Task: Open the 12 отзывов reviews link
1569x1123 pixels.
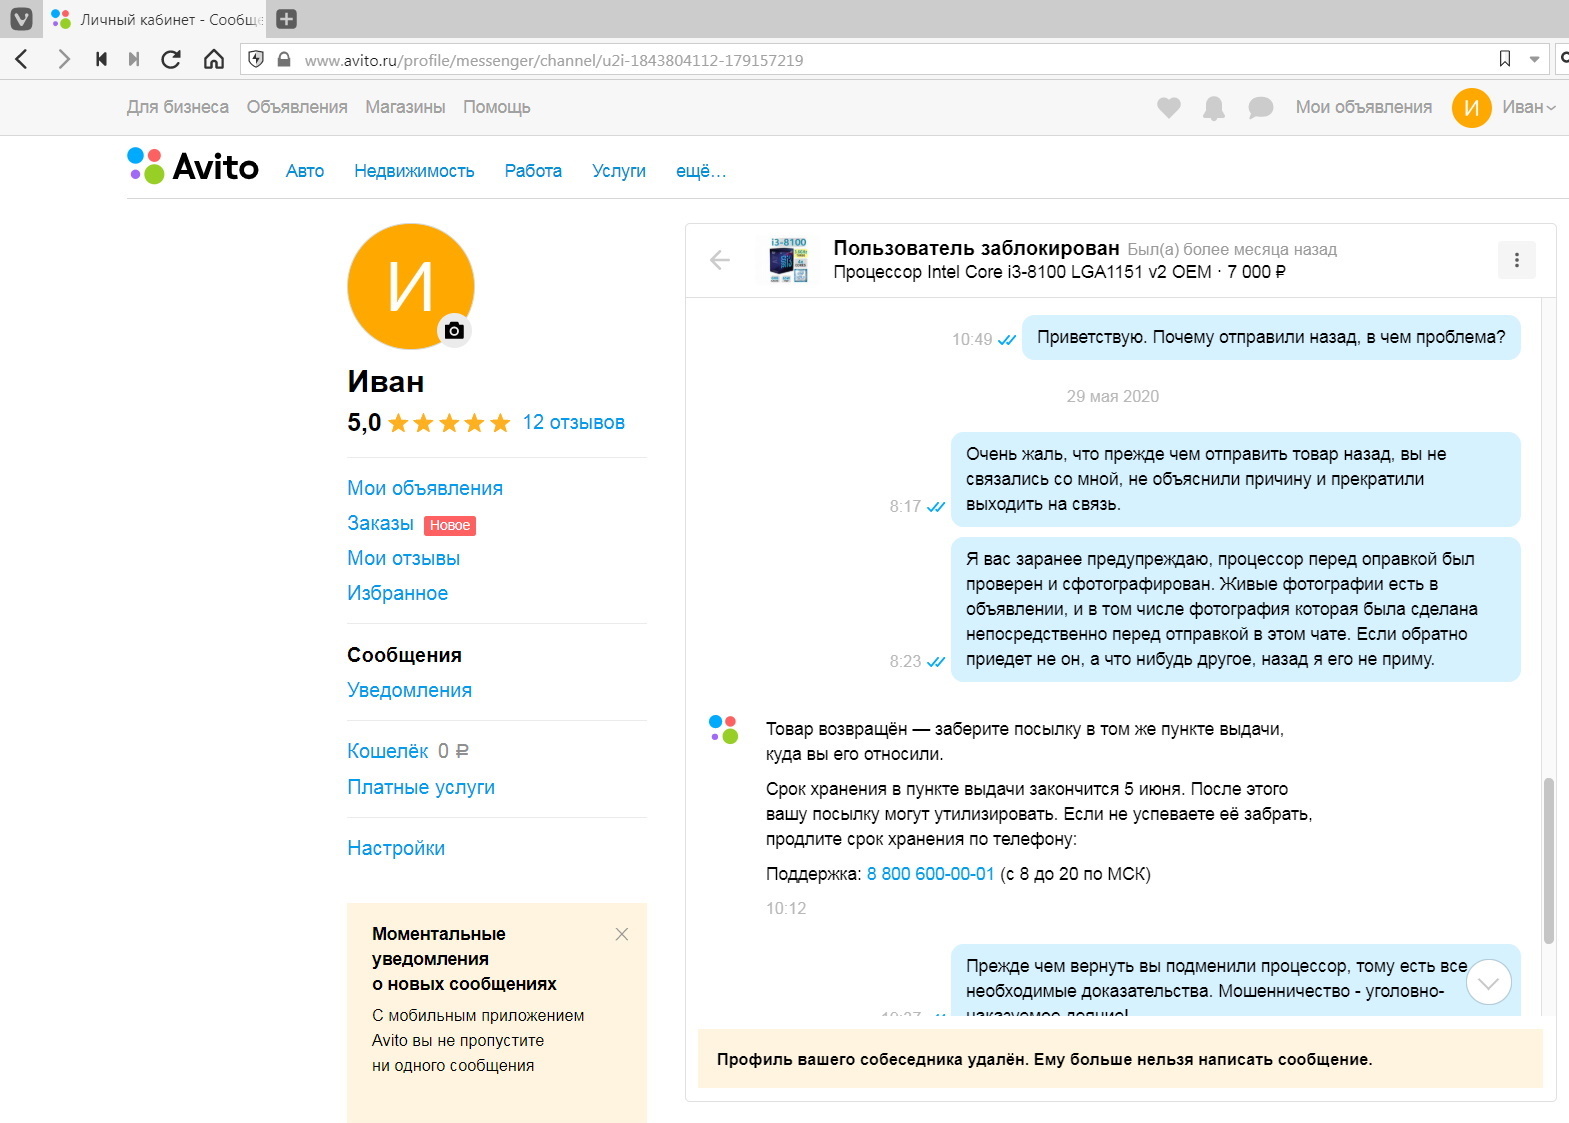Action: tap(573, 422)
